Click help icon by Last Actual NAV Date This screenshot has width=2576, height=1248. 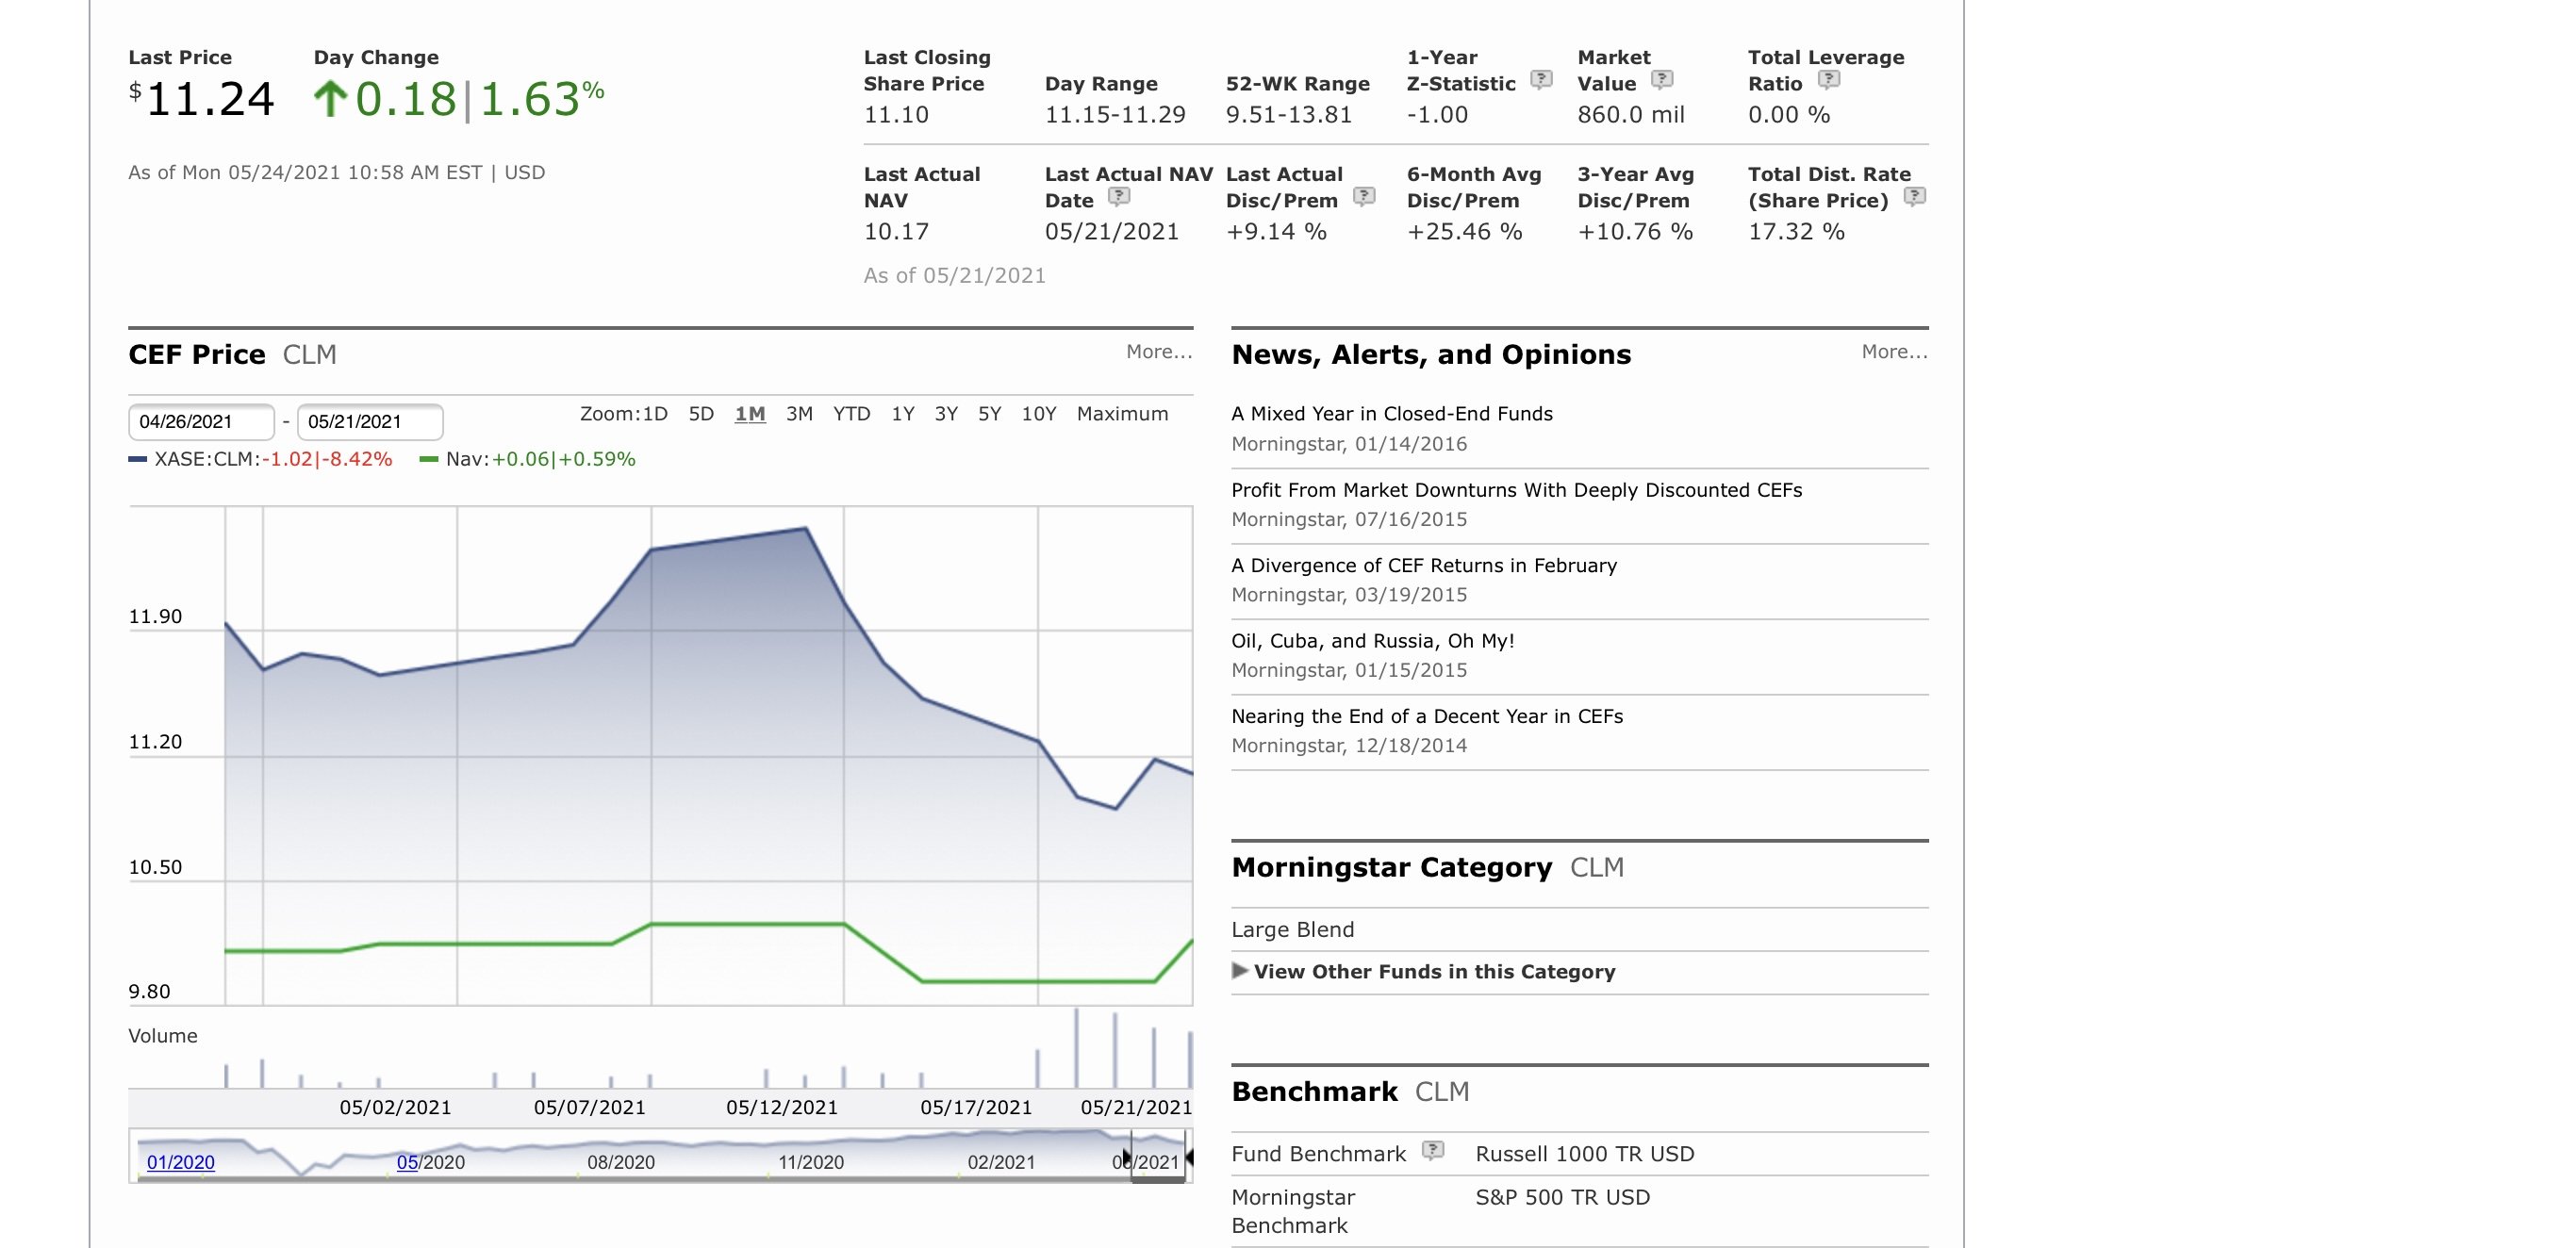(1119, 196)
